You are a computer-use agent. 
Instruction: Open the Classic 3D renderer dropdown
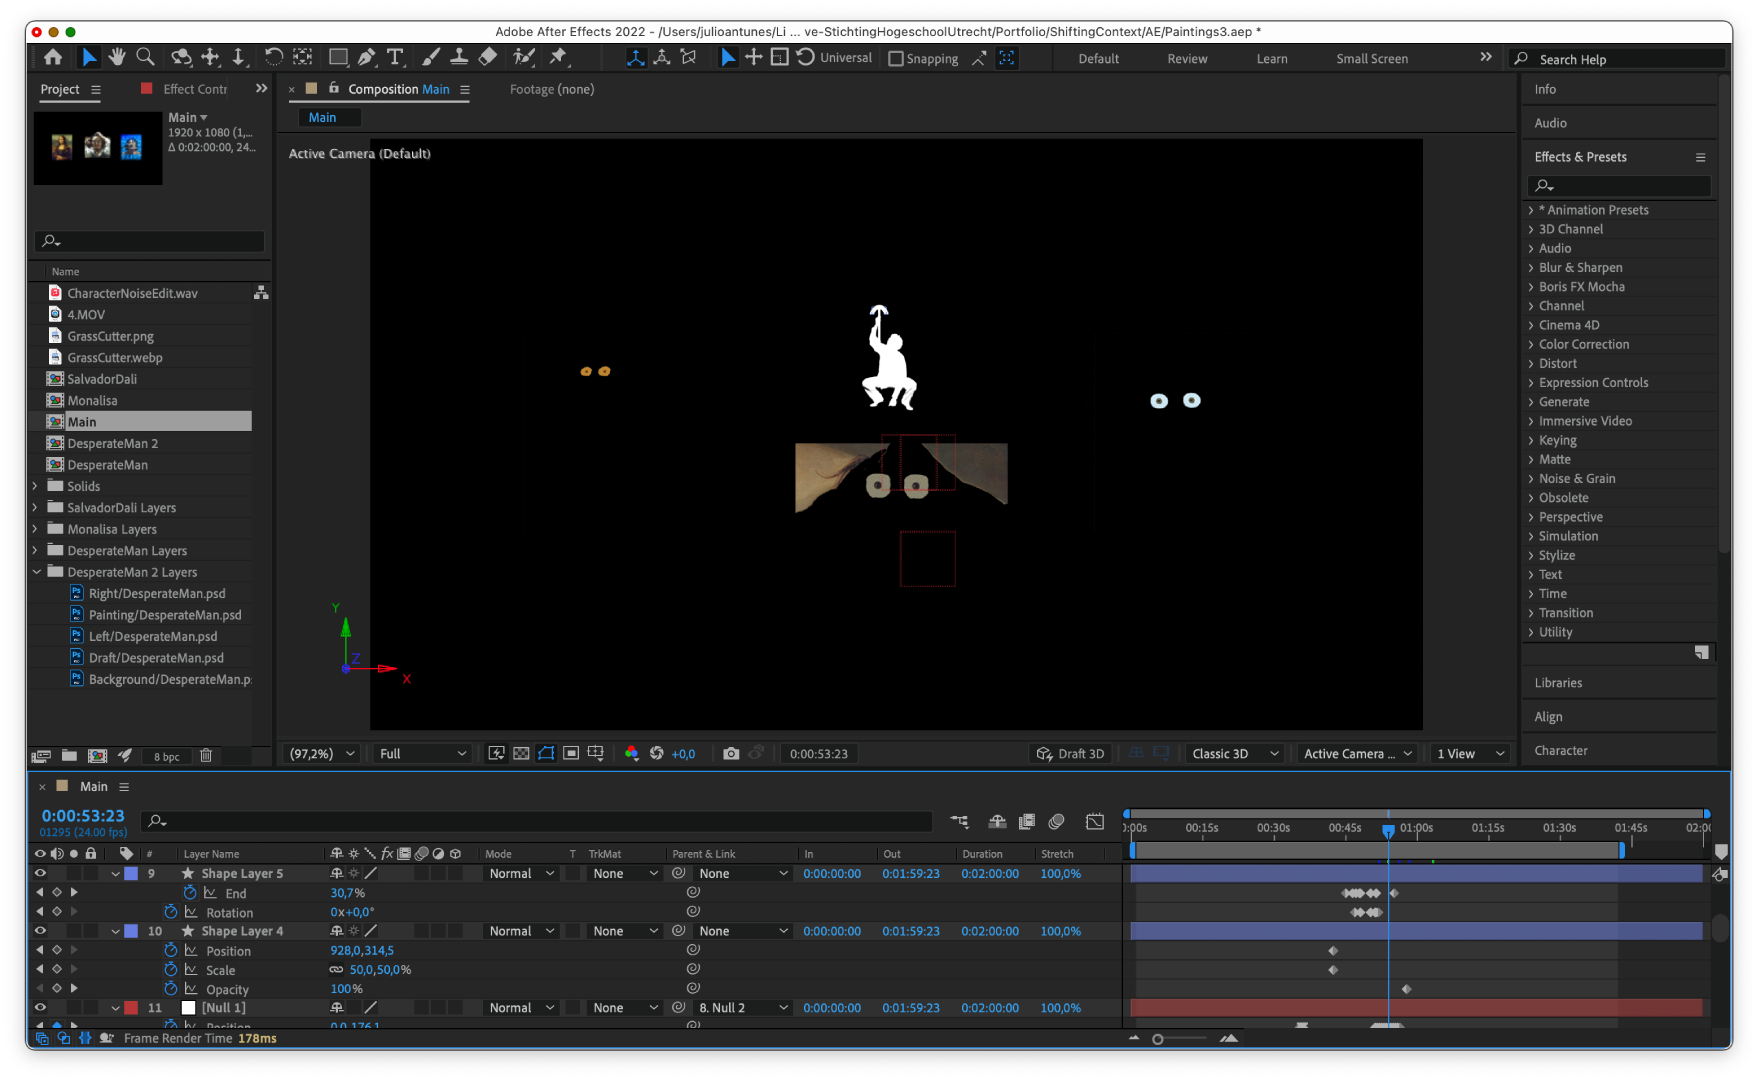click(1234, 754)
